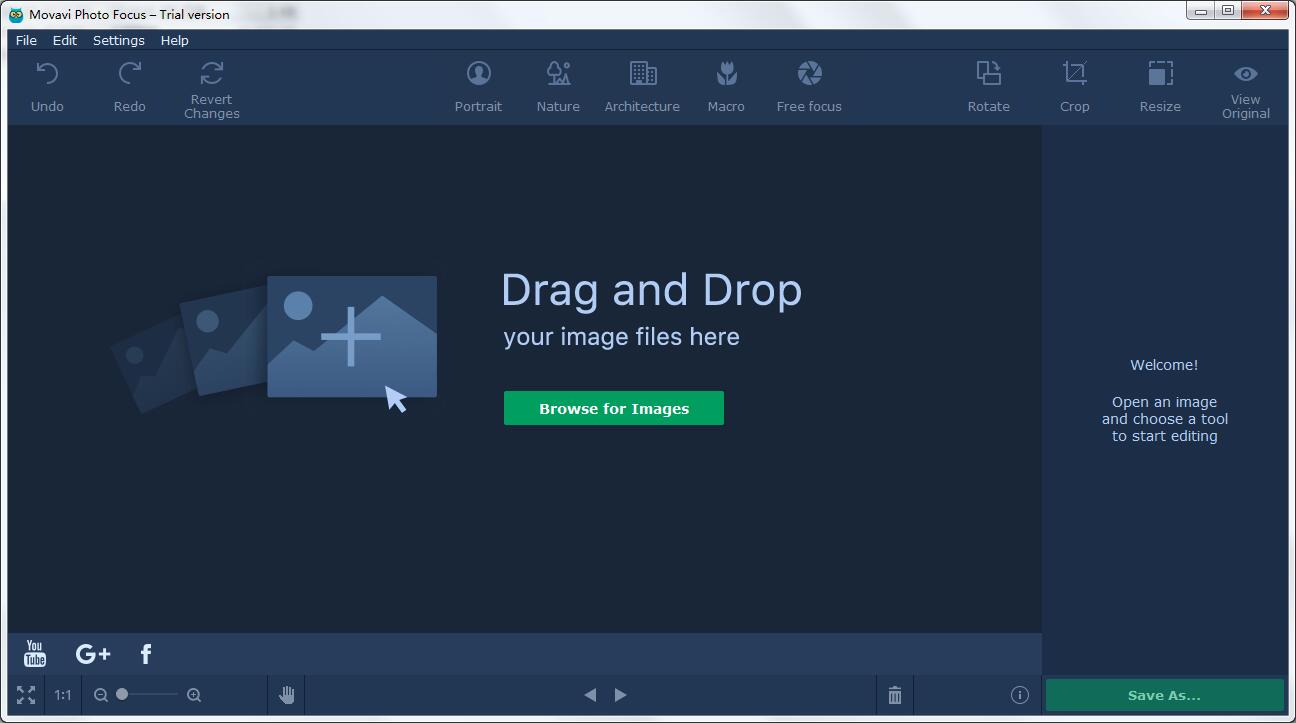Screen dimensions: 1296x723
Task: Select the Architecture focus preset
Action: pos(642,86)
